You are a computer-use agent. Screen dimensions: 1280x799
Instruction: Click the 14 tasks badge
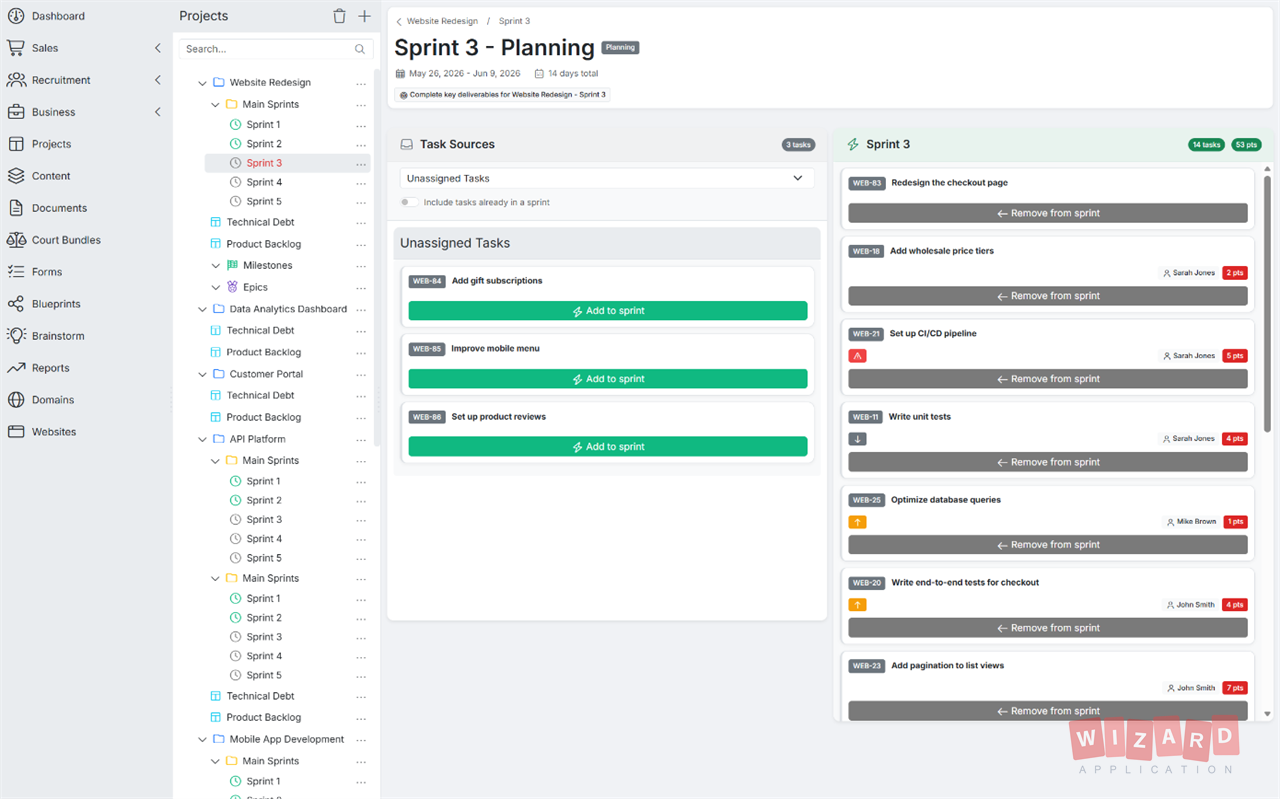pyautogui.click(x=1206, y=145)
